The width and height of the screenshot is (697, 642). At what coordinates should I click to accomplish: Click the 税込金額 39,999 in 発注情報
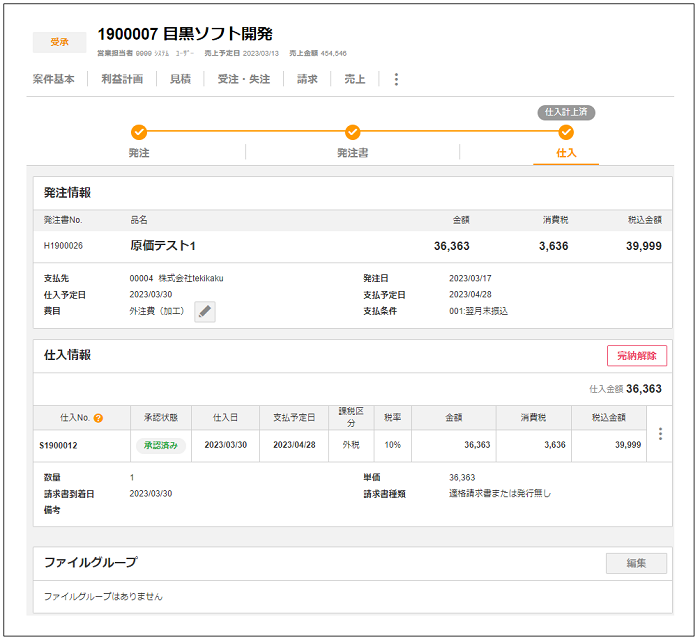pyautogui.click(x=644, y=246)
